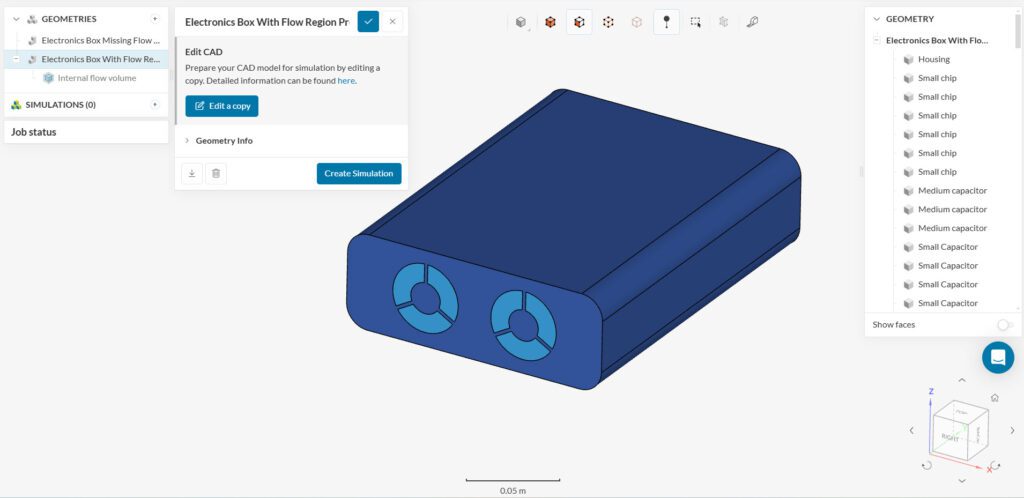Collapse the GEOMETRIES section chevron
Viewport: 1024px width, 498px height.
pos(16,19)
